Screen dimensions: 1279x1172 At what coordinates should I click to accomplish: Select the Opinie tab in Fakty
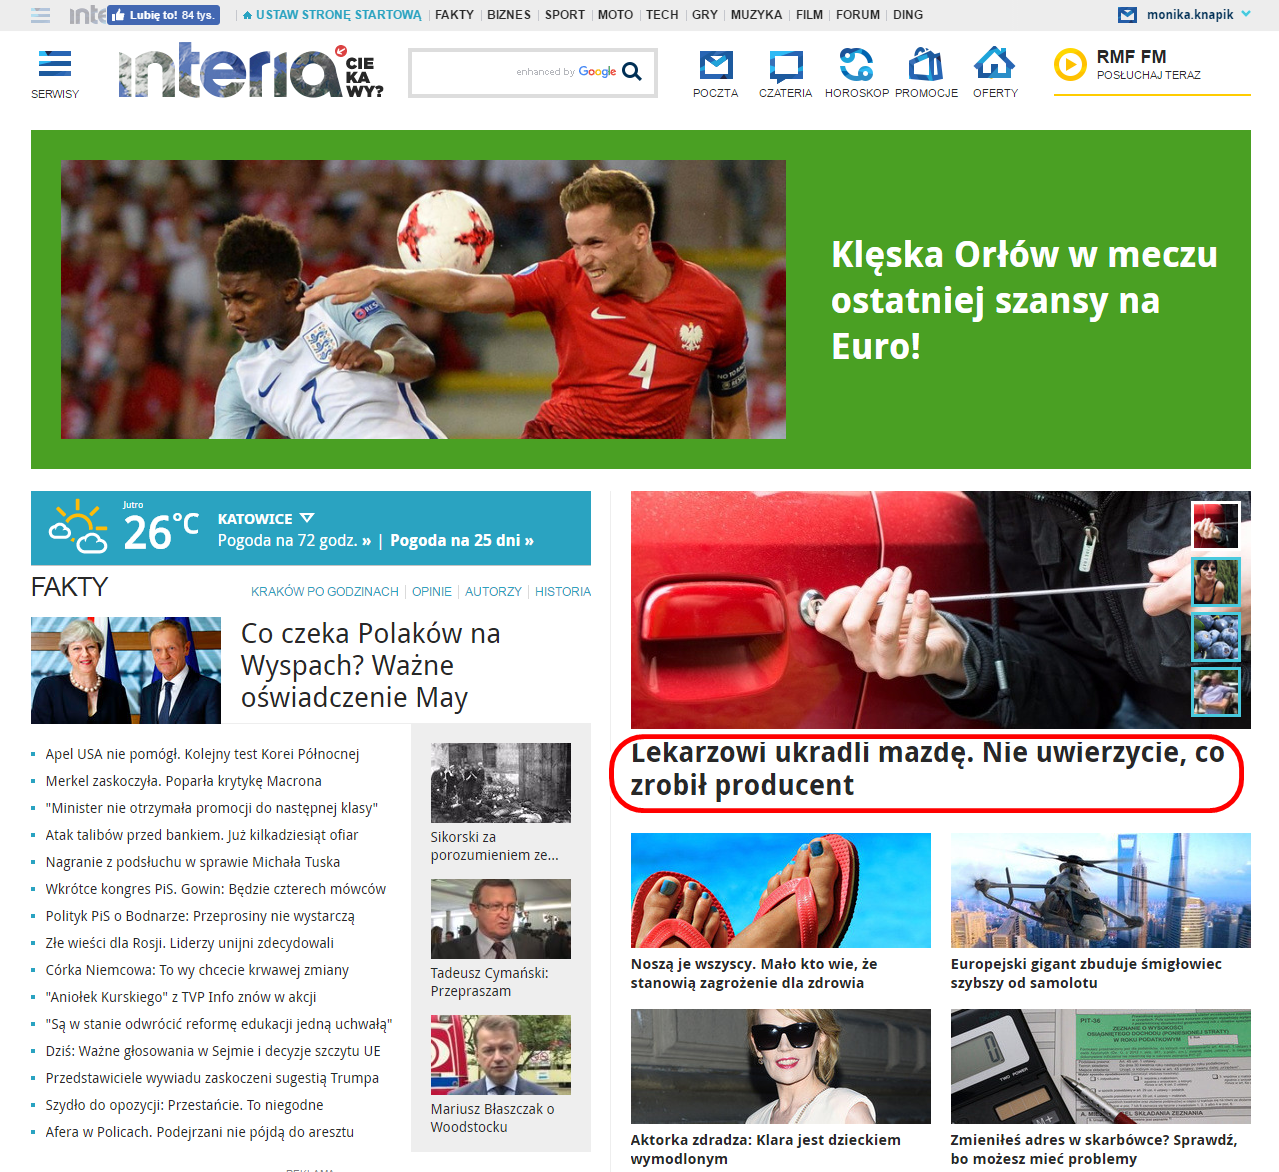point(432,592)
